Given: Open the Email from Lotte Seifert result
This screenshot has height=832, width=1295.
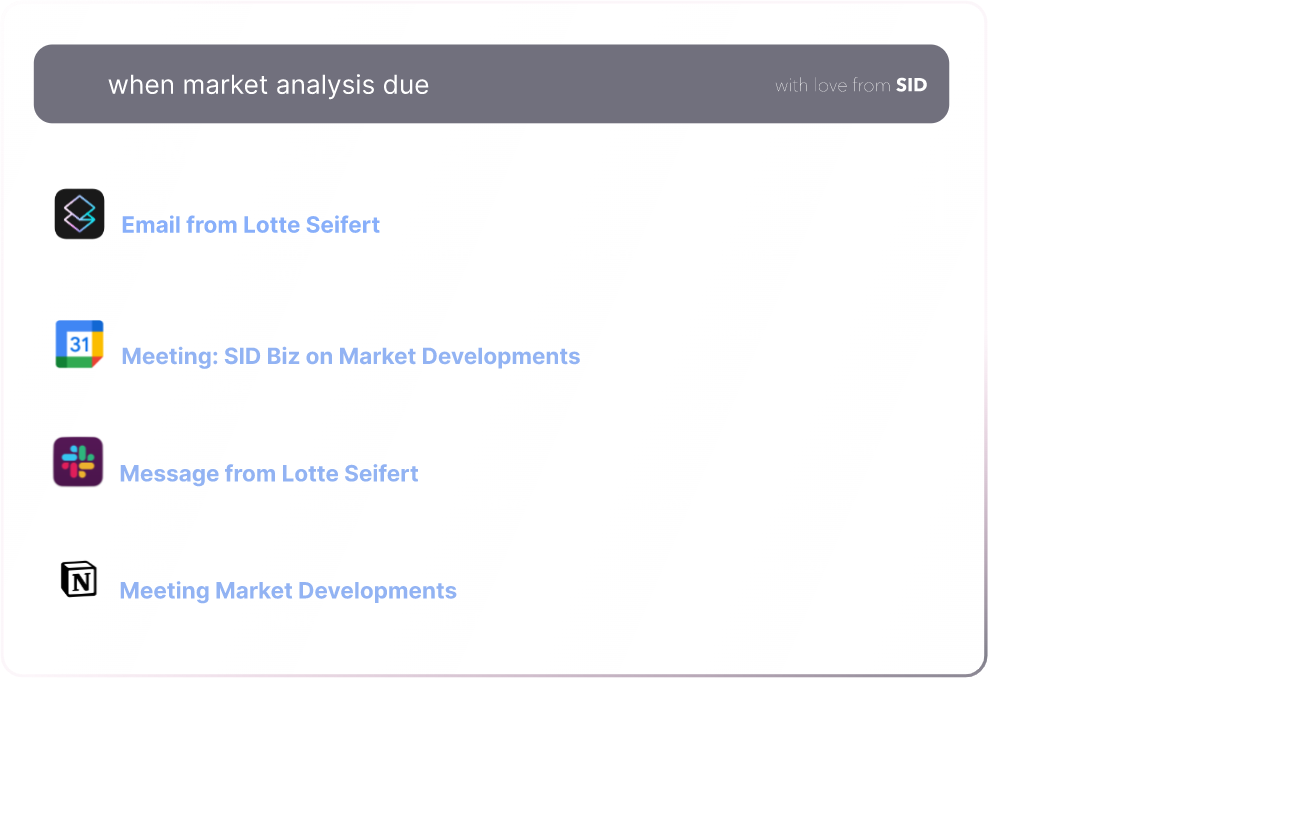Looking at the screenshot, I should (x=250, y=225).
